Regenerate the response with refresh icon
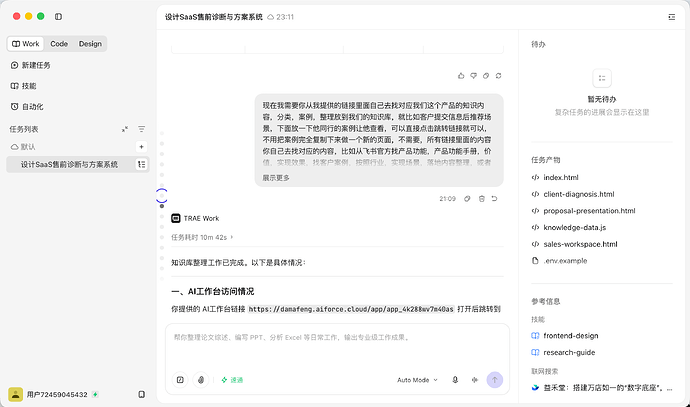Image resolution: width=690 pixels, height=407 pixels. tap(499, 76)
